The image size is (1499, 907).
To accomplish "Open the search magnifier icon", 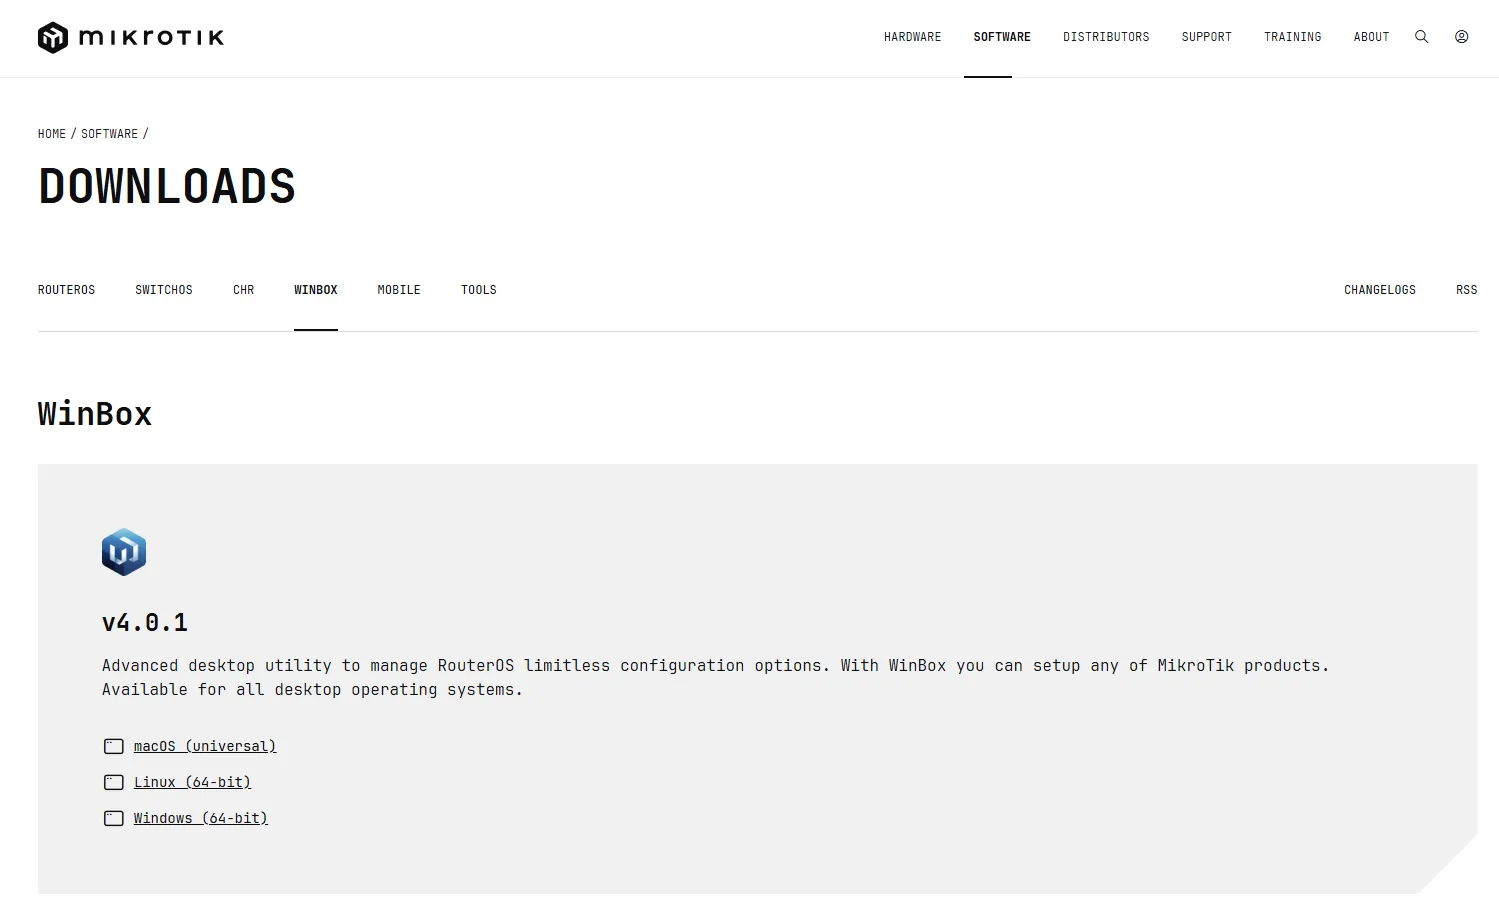I will coord(1421,37).
